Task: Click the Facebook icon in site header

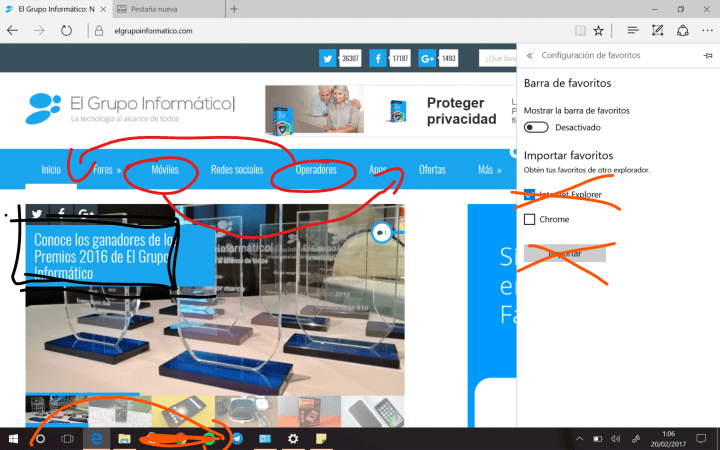Action: click(378, 58)
